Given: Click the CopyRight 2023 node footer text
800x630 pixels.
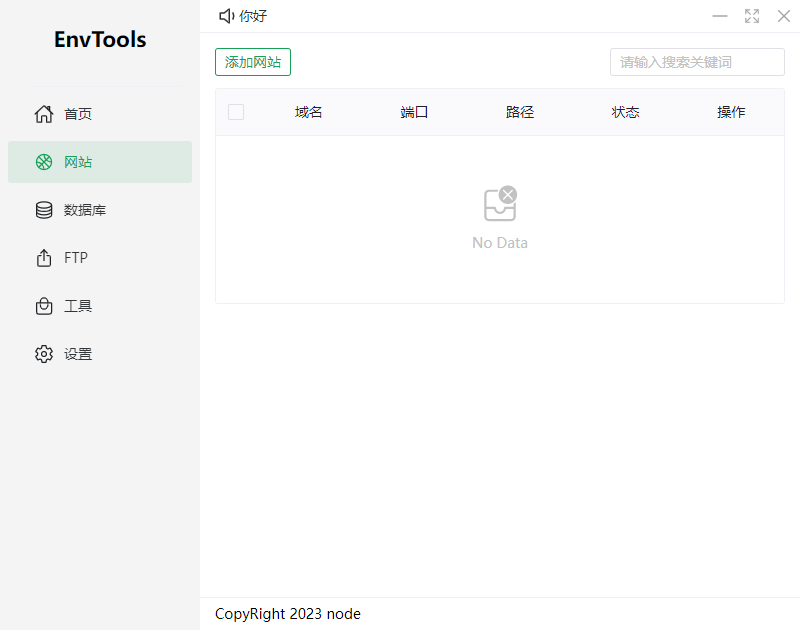Looking at the screenshot, I should click(288, 613).
